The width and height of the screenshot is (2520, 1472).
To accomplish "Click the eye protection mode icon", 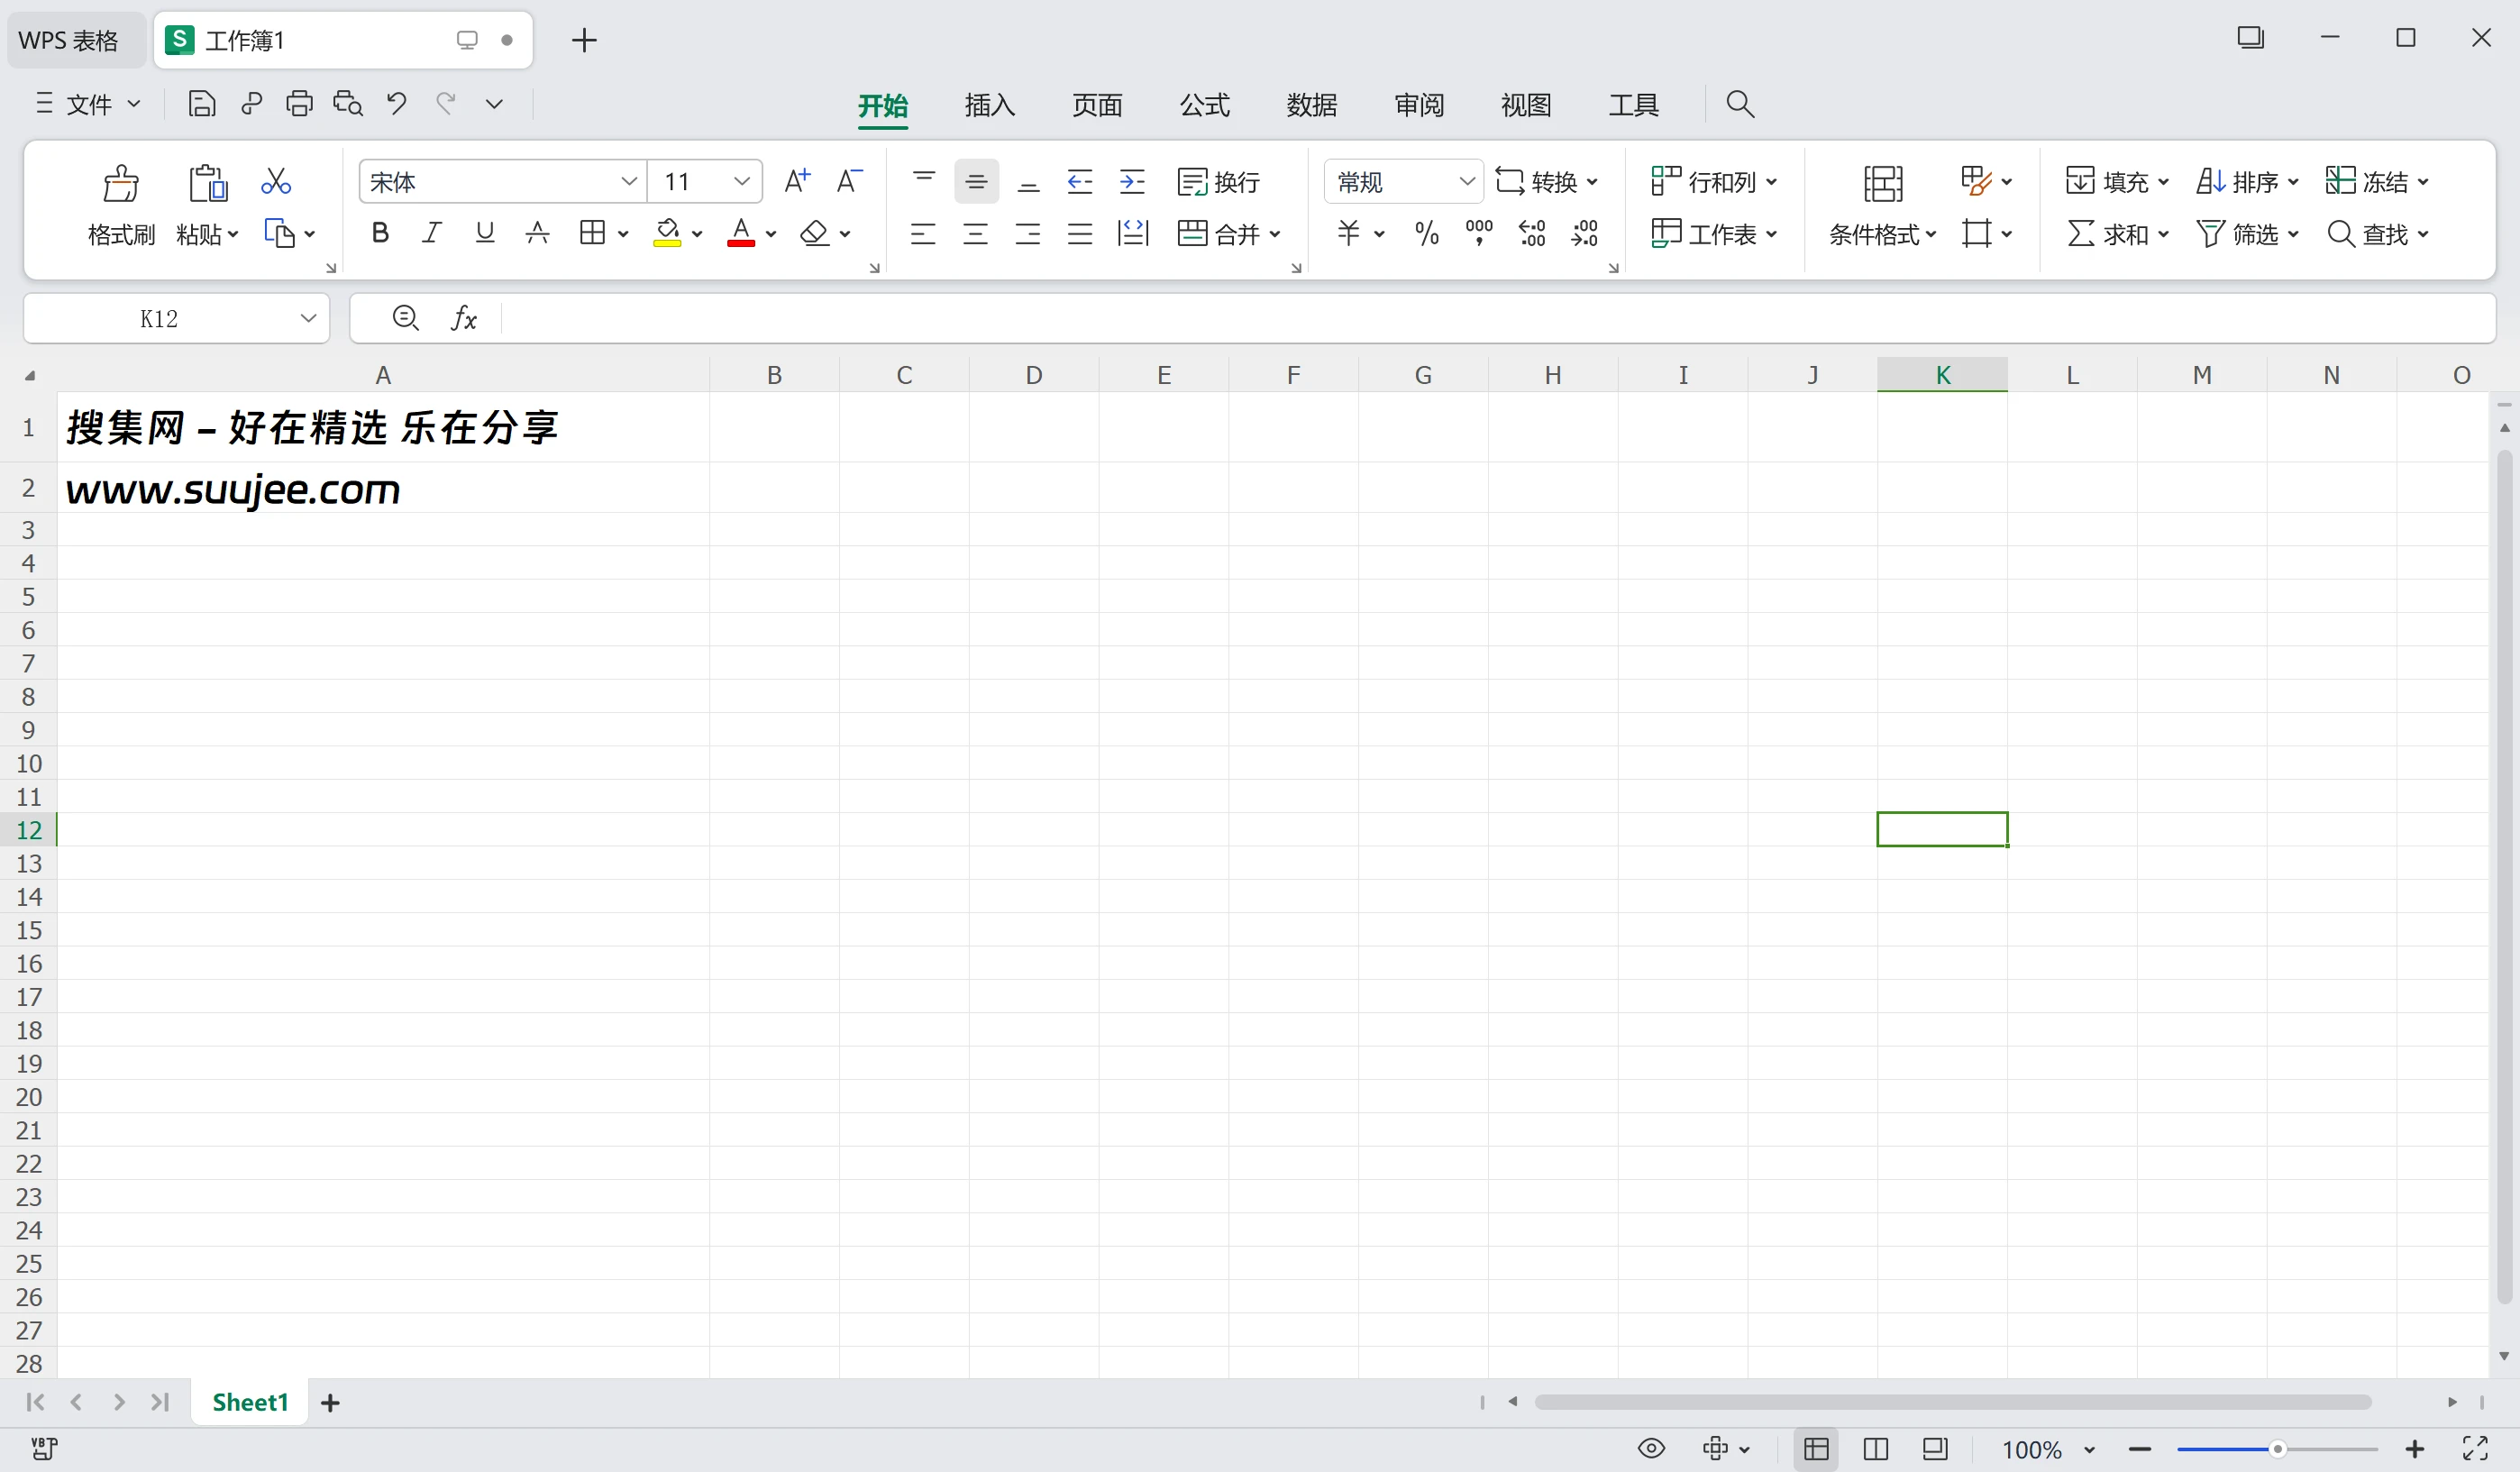I will (x=1651, y=1448).
